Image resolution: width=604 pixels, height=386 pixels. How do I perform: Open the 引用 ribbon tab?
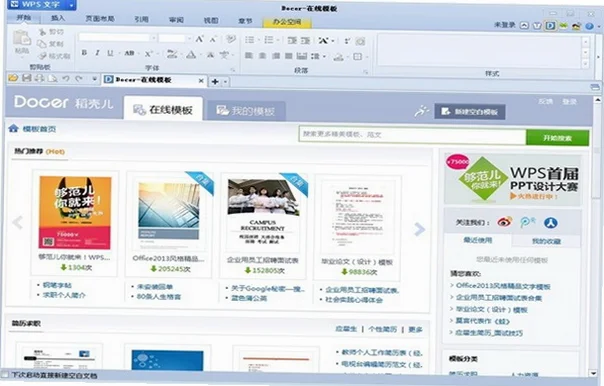141,19
